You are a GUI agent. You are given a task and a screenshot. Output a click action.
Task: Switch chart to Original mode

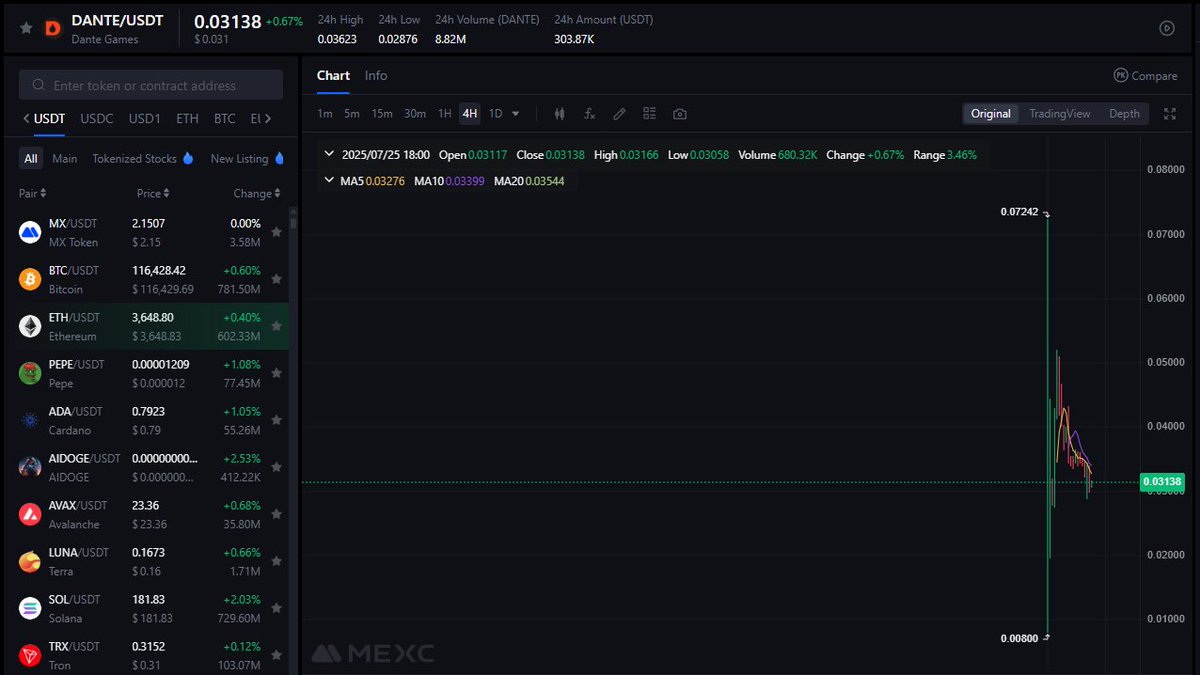click(991, 114)
